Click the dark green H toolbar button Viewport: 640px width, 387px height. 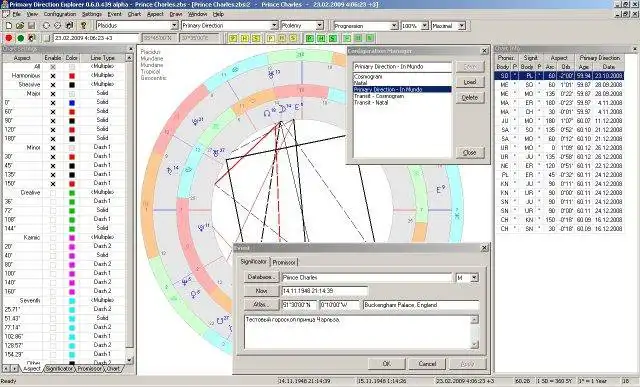(x=321, y=38)
